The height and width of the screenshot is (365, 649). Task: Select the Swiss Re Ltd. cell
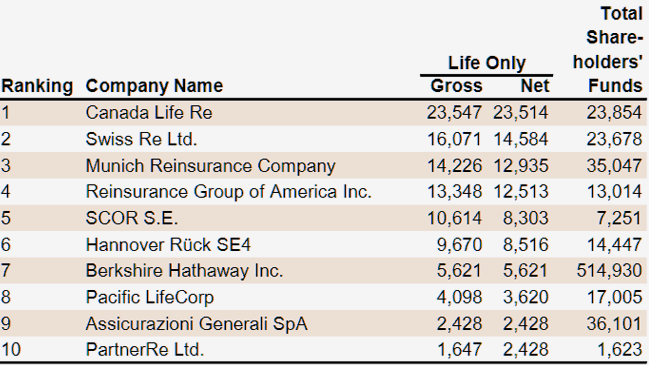click(141, 139)
